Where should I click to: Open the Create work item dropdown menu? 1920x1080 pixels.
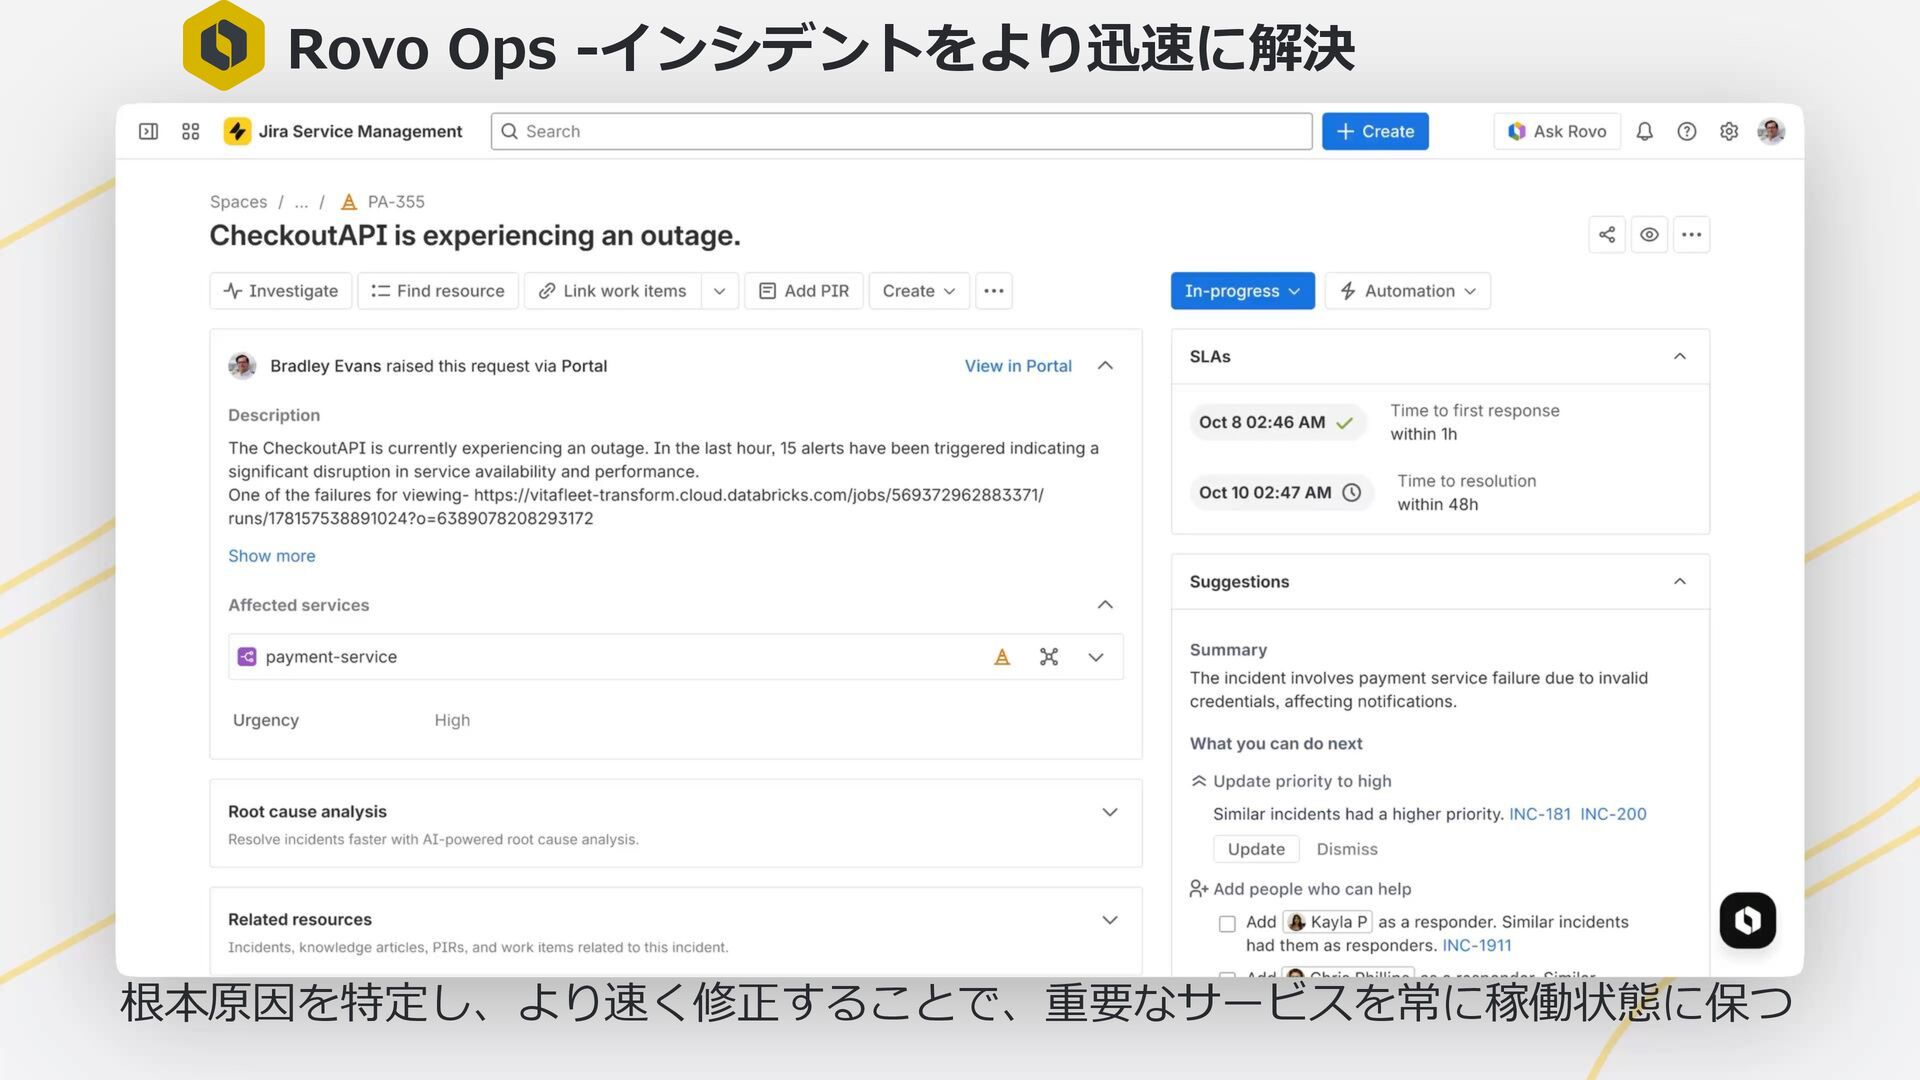coord(918,291)
